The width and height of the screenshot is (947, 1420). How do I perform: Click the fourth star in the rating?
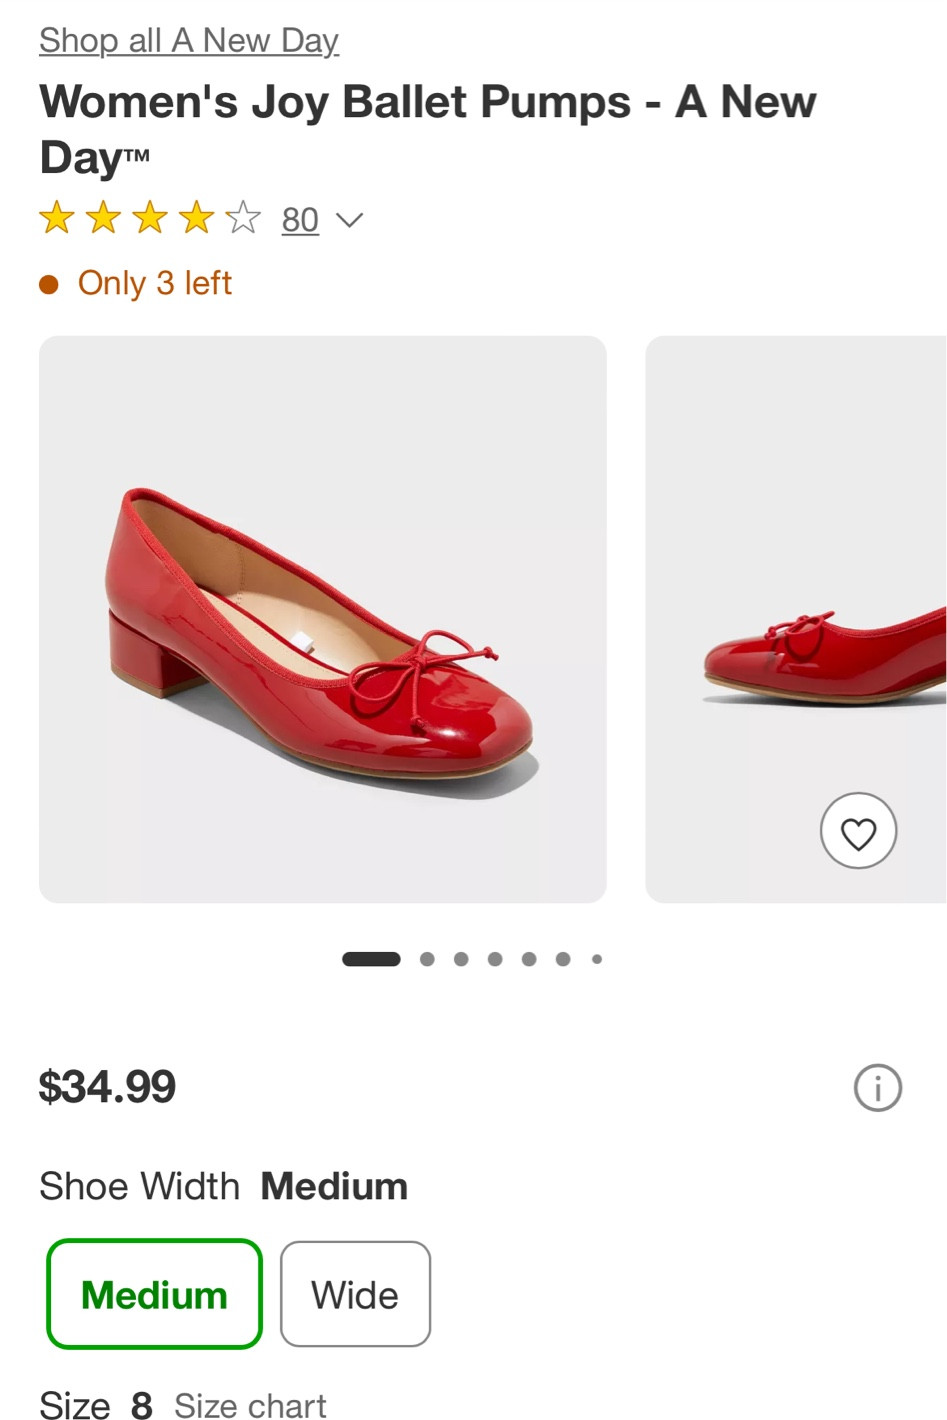(194, 218)
